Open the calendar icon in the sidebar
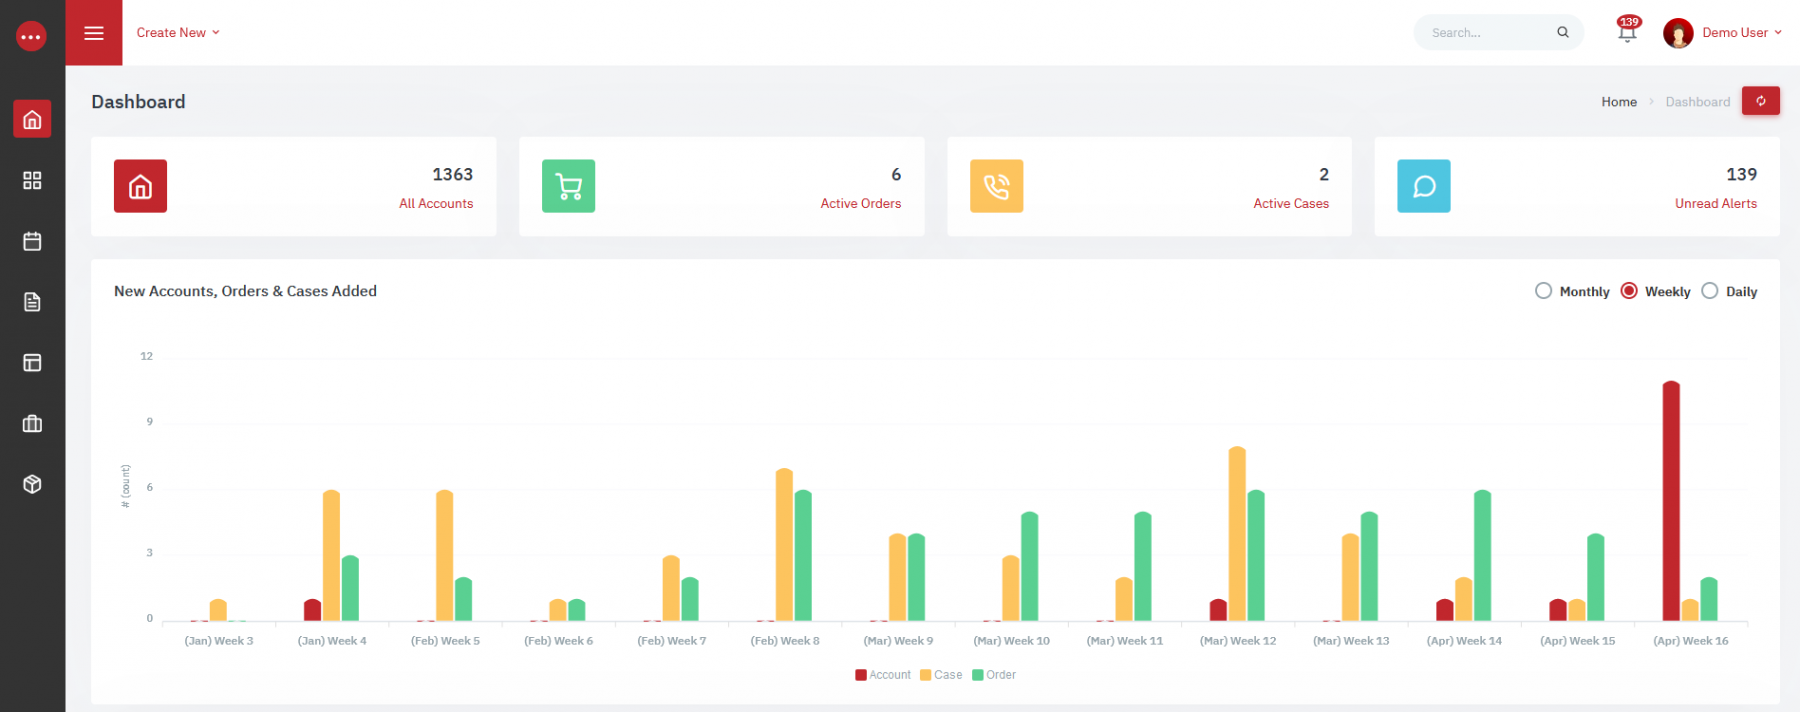 click(32, 241)
